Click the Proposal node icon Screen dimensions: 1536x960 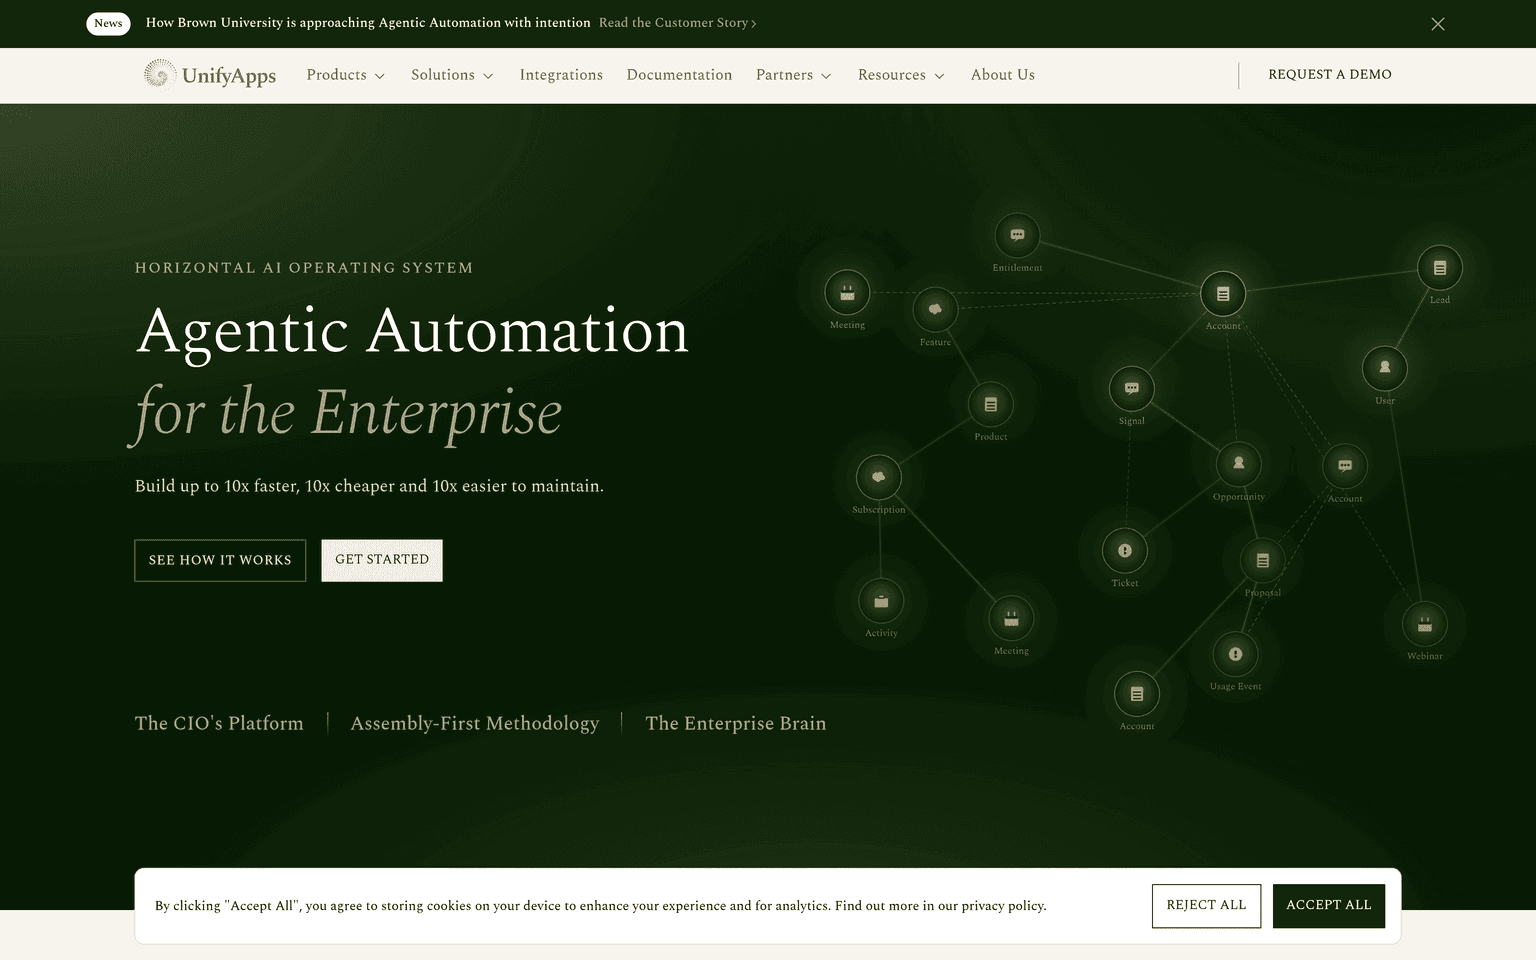click(x=1263, y=561)
